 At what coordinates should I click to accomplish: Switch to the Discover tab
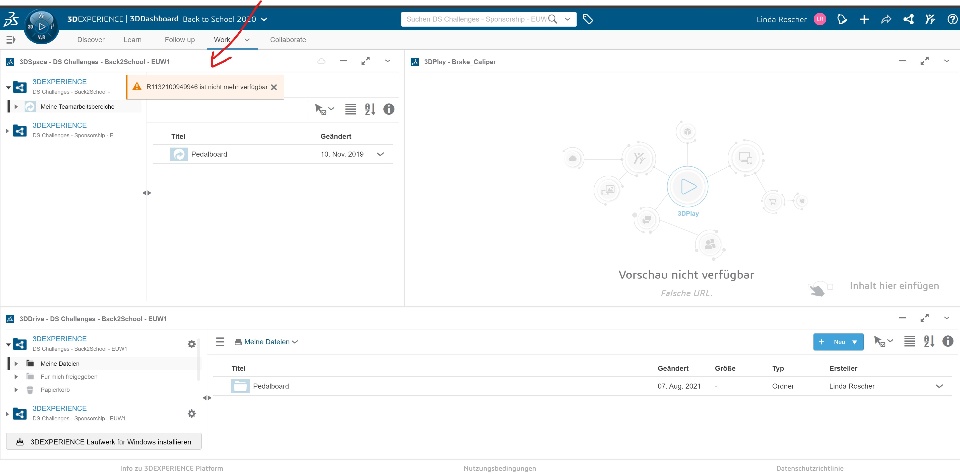pyautogui.click(x=92, y=40)
